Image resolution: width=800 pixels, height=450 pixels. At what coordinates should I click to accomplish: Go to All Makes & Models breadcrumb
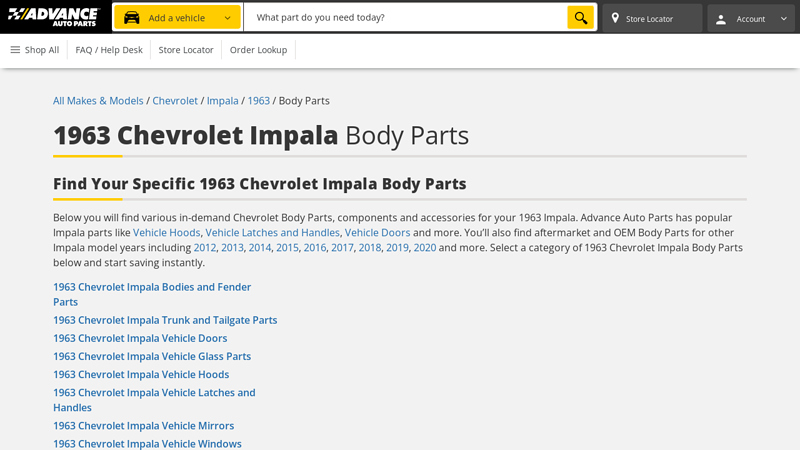[98, 101]
